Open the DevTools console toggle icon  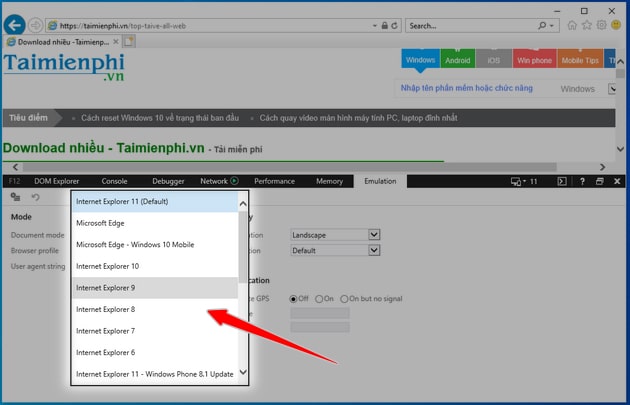(x=562, y=181)
